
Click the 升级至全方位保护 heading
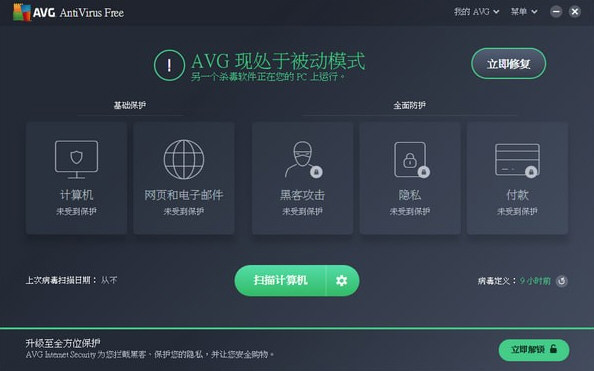click(63, 343)
